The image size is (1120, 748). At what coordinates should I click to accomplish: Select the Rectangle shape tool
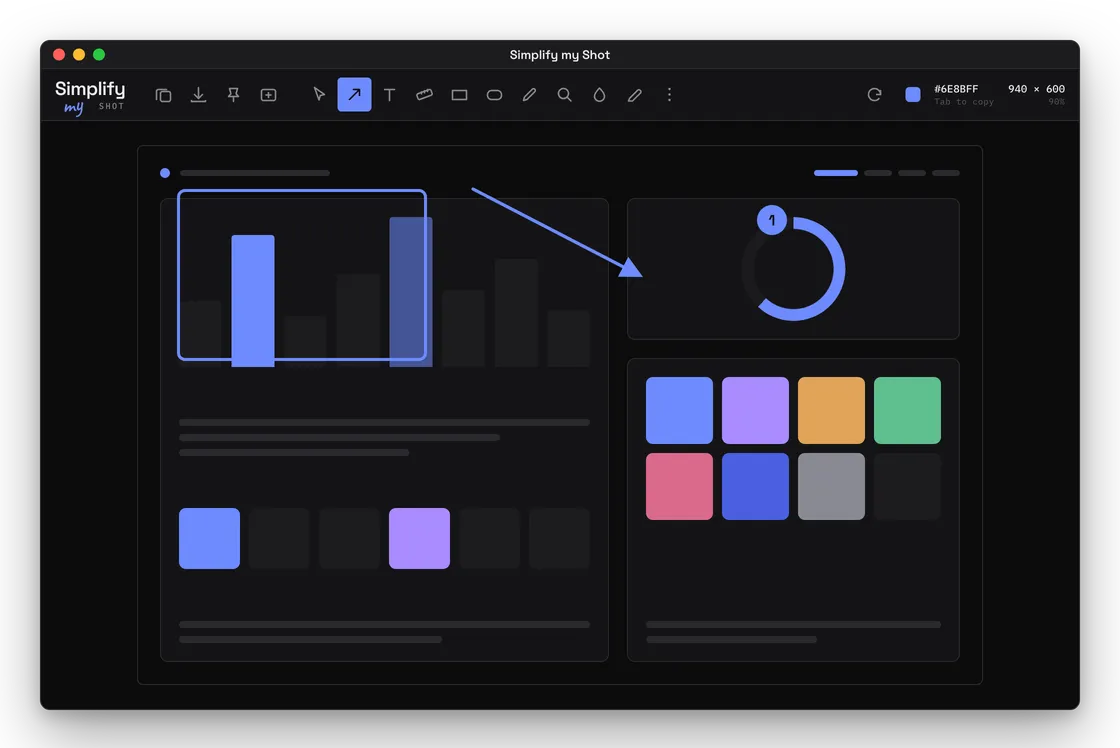pyautogui.click(x=459, y=95)
